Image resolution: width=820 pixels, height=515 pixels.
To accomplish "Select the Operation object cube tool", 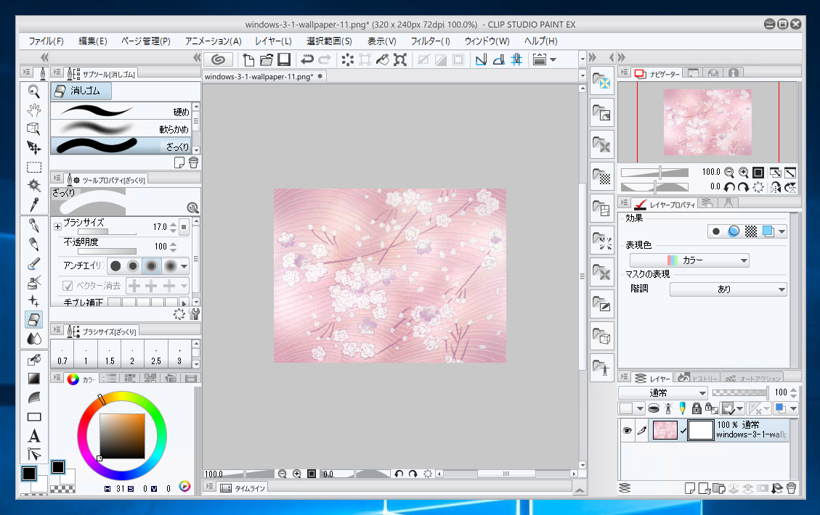I will coord(34,129).
